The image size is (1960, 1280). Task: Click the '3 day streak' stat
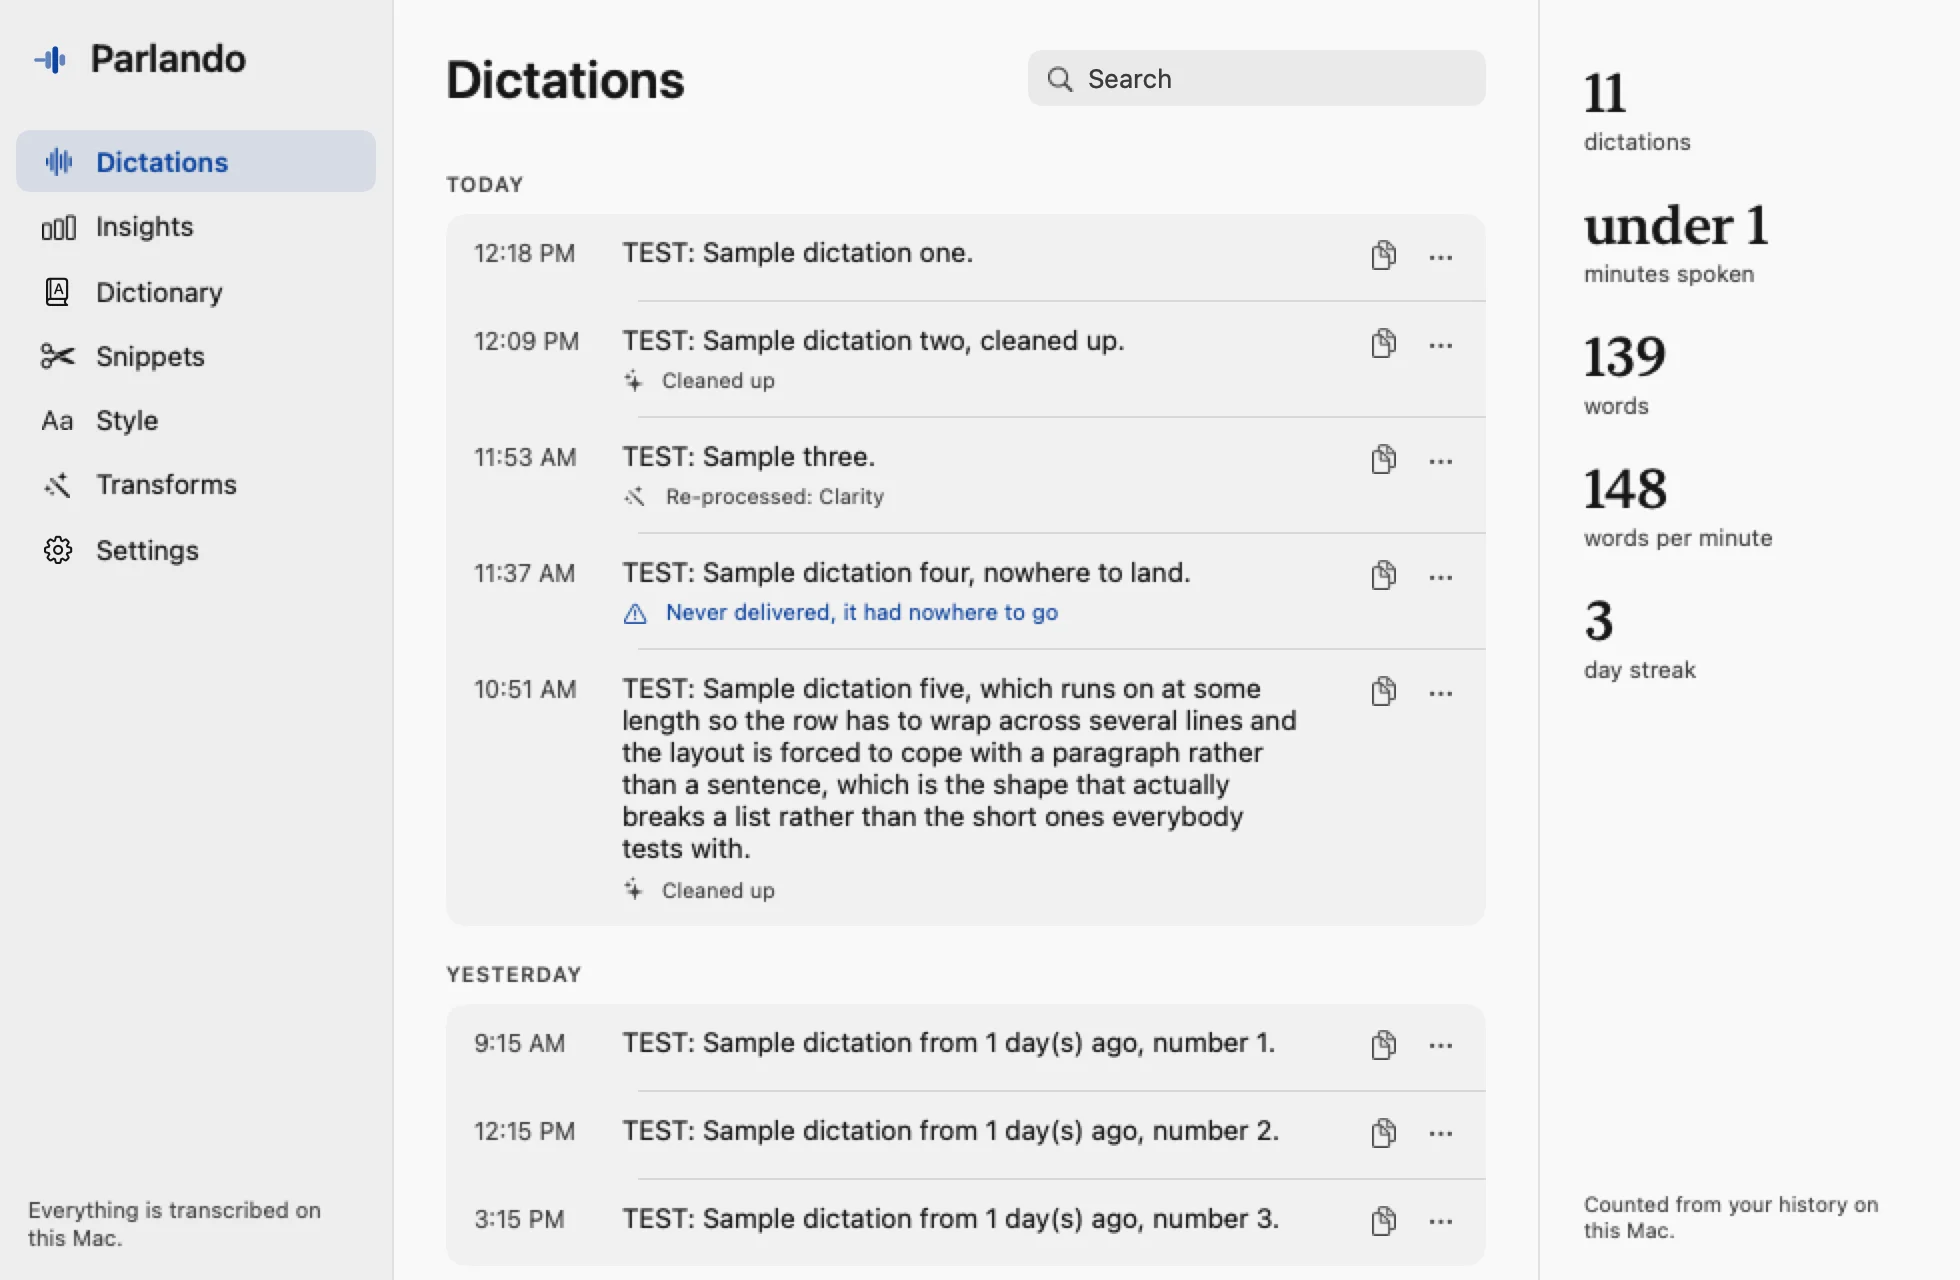1640,639
